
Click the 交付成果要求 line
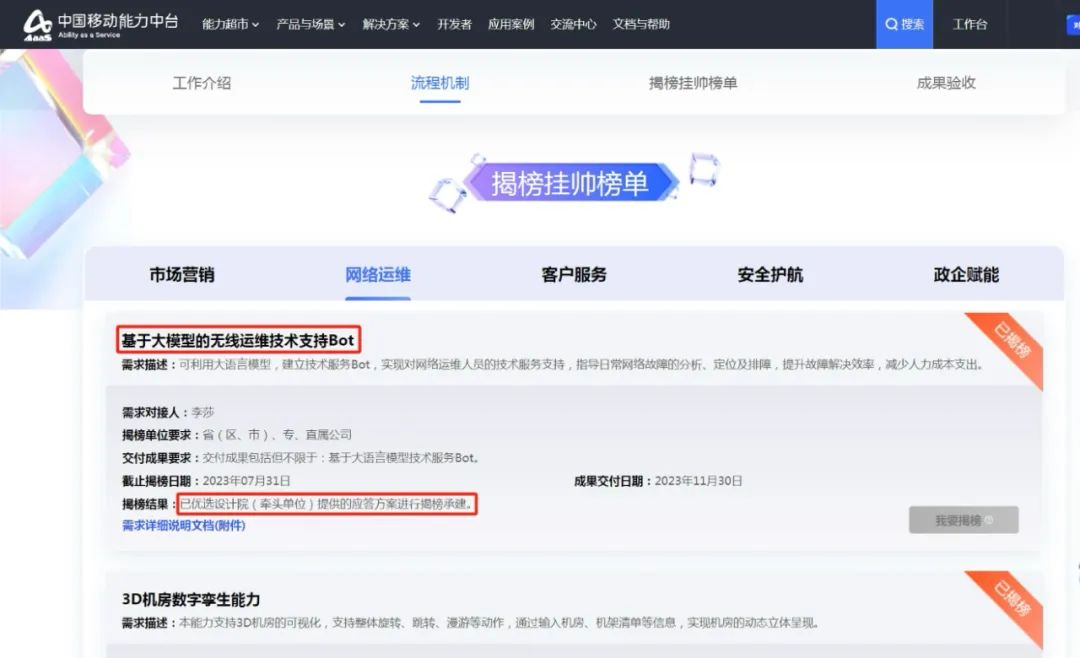point(301,457)
